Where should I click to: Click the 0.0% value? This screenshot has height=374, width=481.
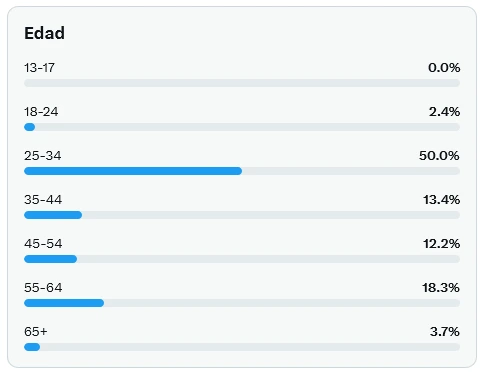(x=444, y=68)
